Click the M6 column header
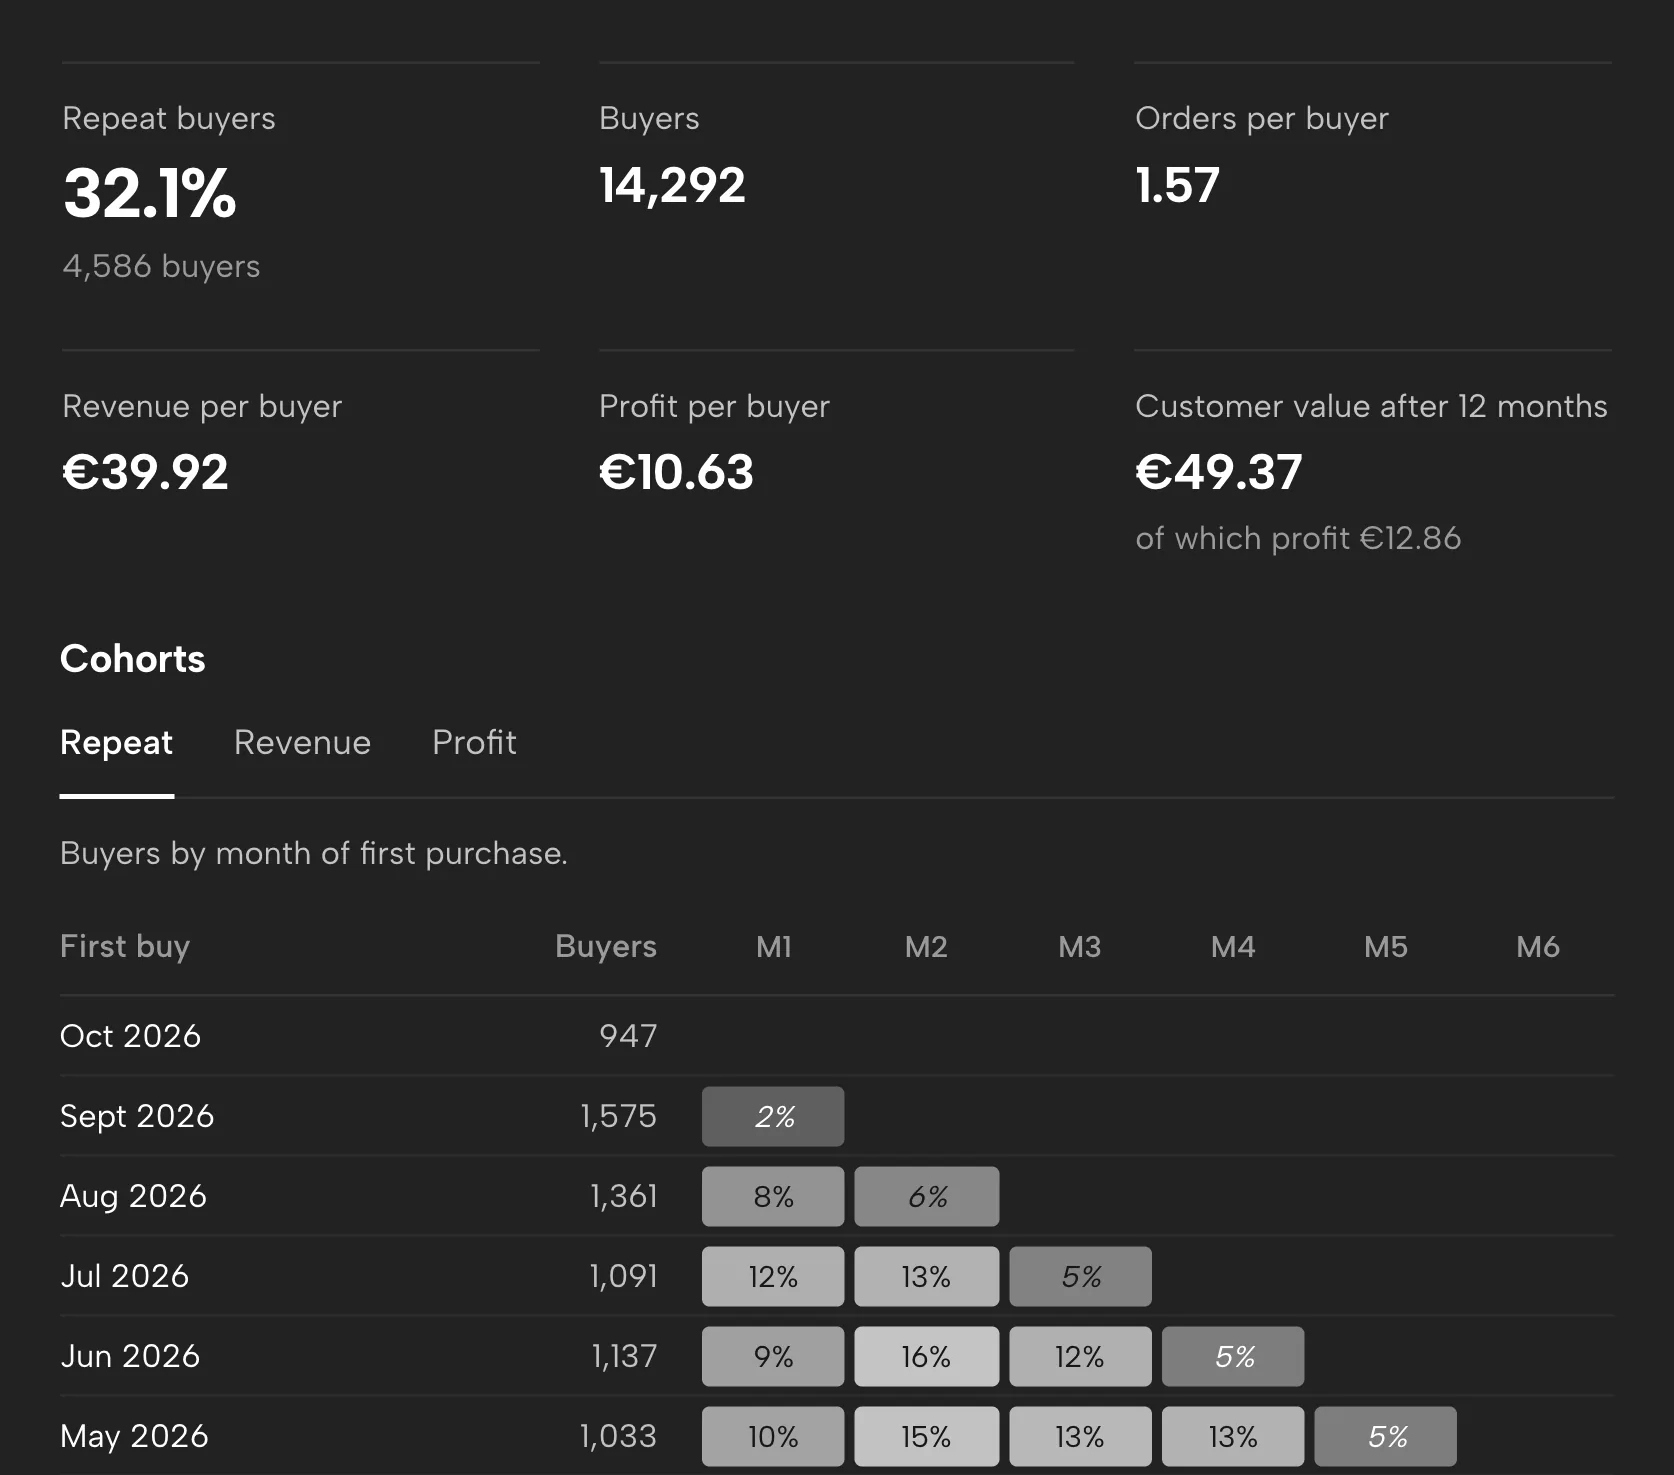Image resolution: width=1674 pixels, height=1475 pixels. 1538,946
